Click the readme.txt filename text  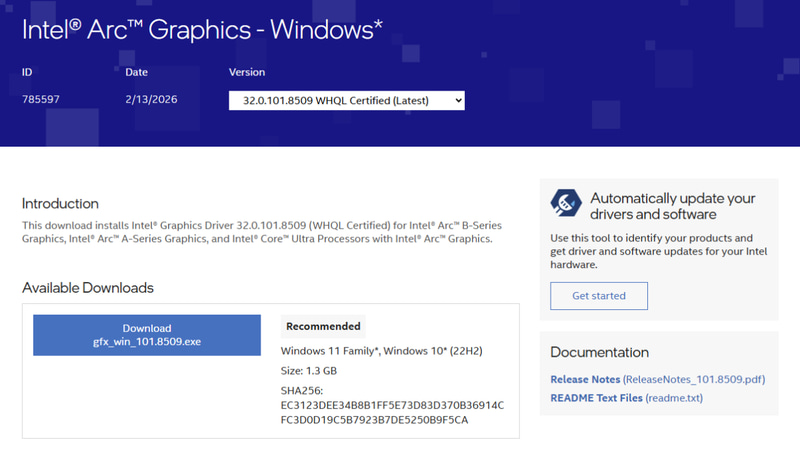[674, 398]
